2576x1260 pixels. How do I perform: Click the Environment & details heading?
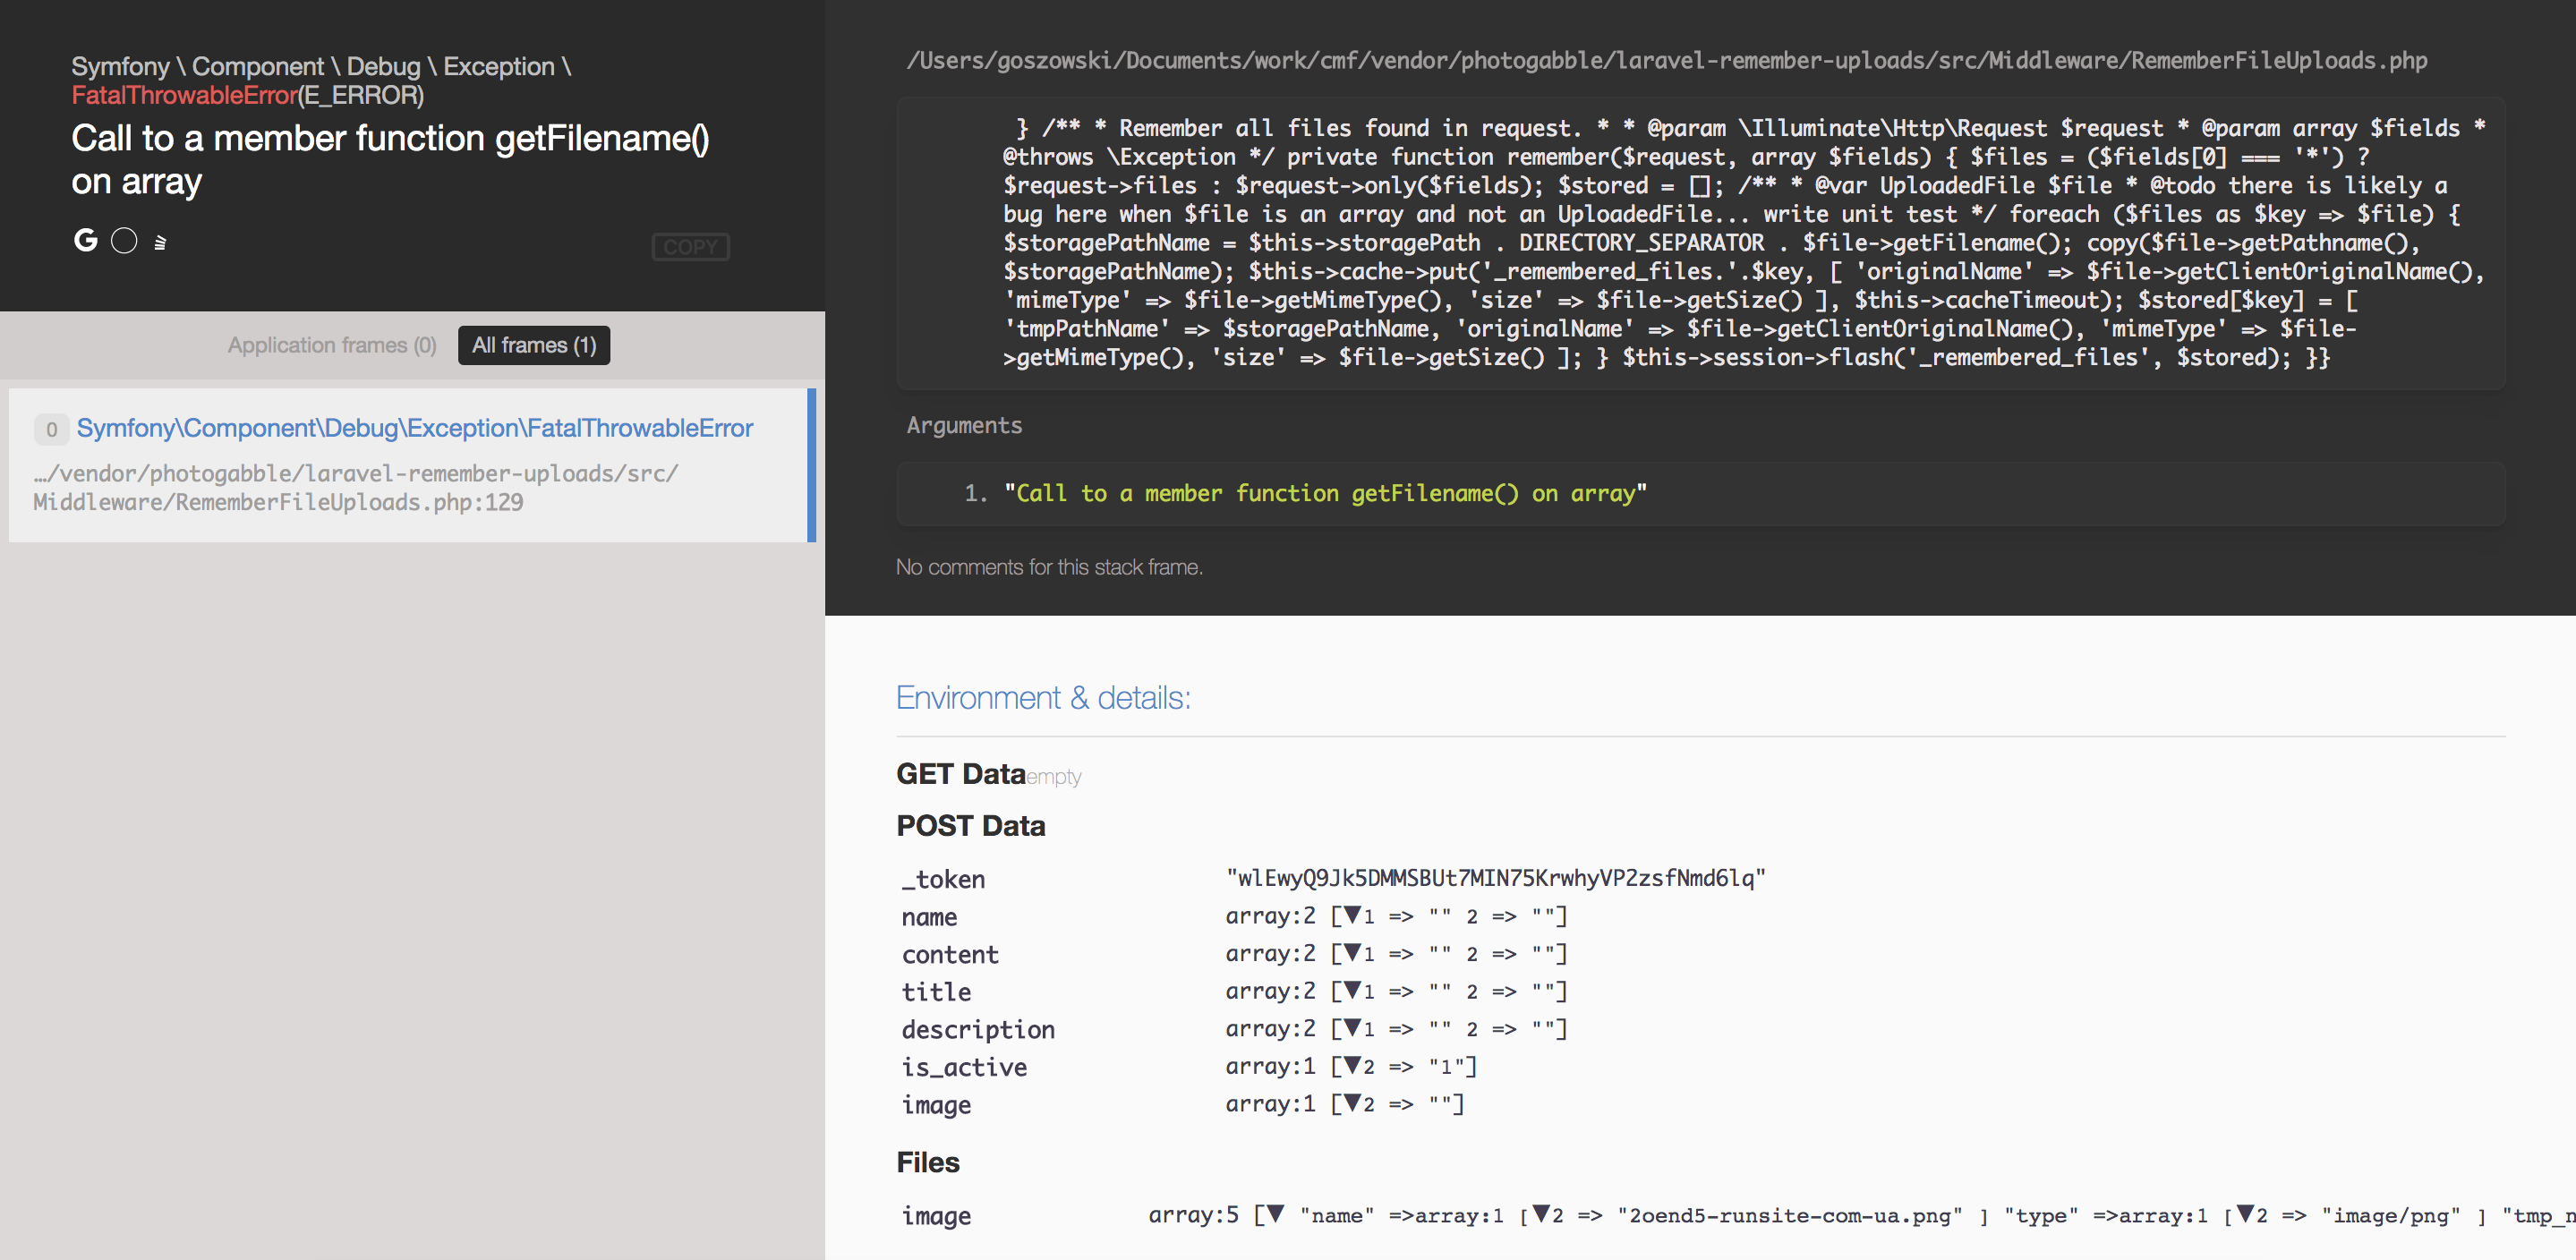tap(1043, 698)
